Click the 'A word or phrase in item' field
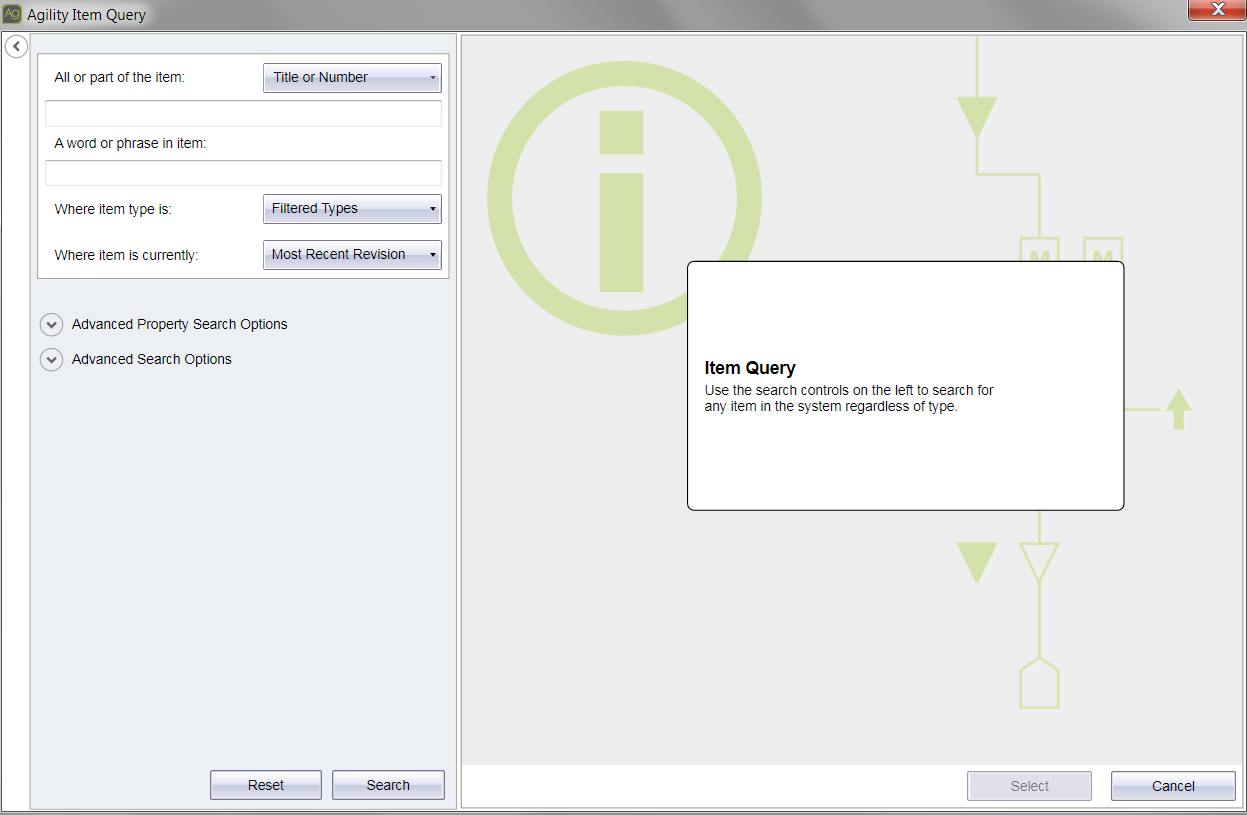The height and width of the screenshot is (815, 1247). [x=243, y=173]
